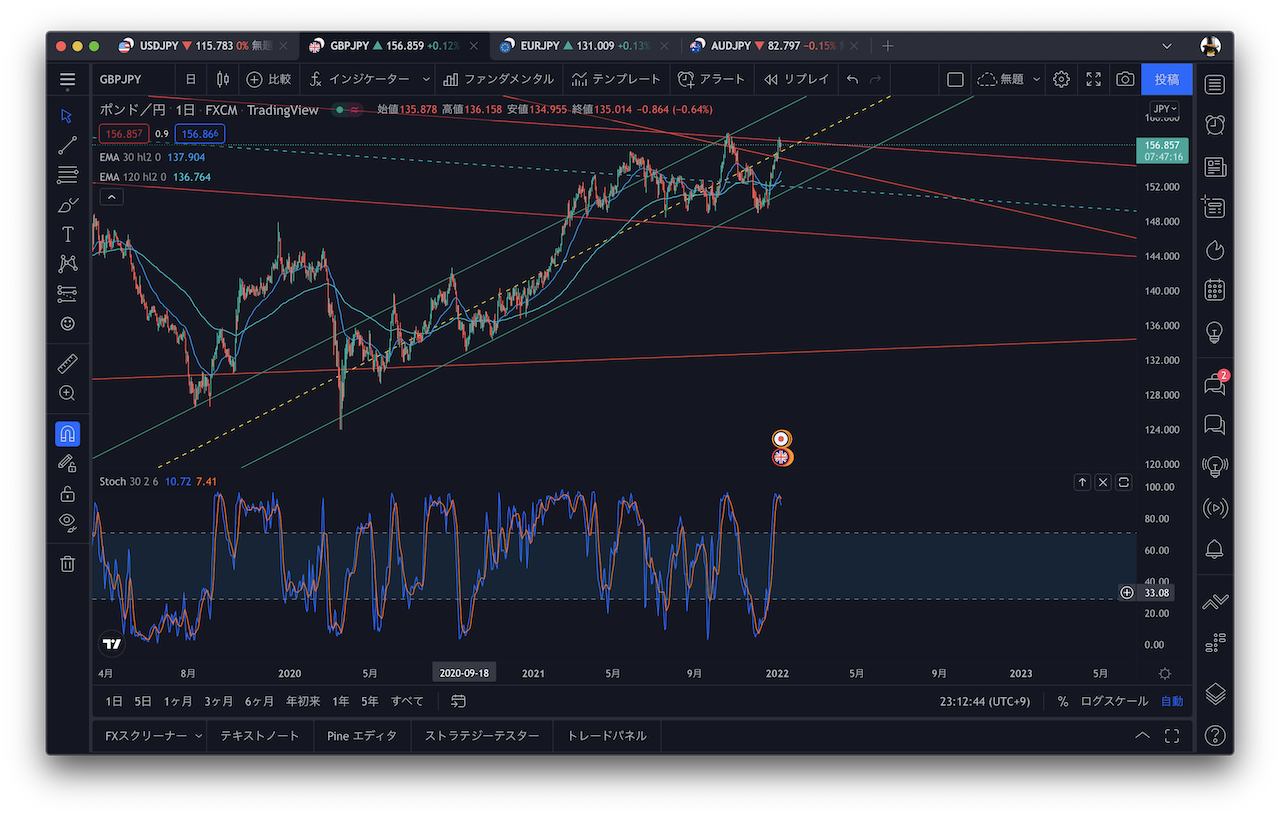The width and height of the screenshot is (1280, 816).
Task: Toggle percent scale mode
Action: (x=1062, y=701)
